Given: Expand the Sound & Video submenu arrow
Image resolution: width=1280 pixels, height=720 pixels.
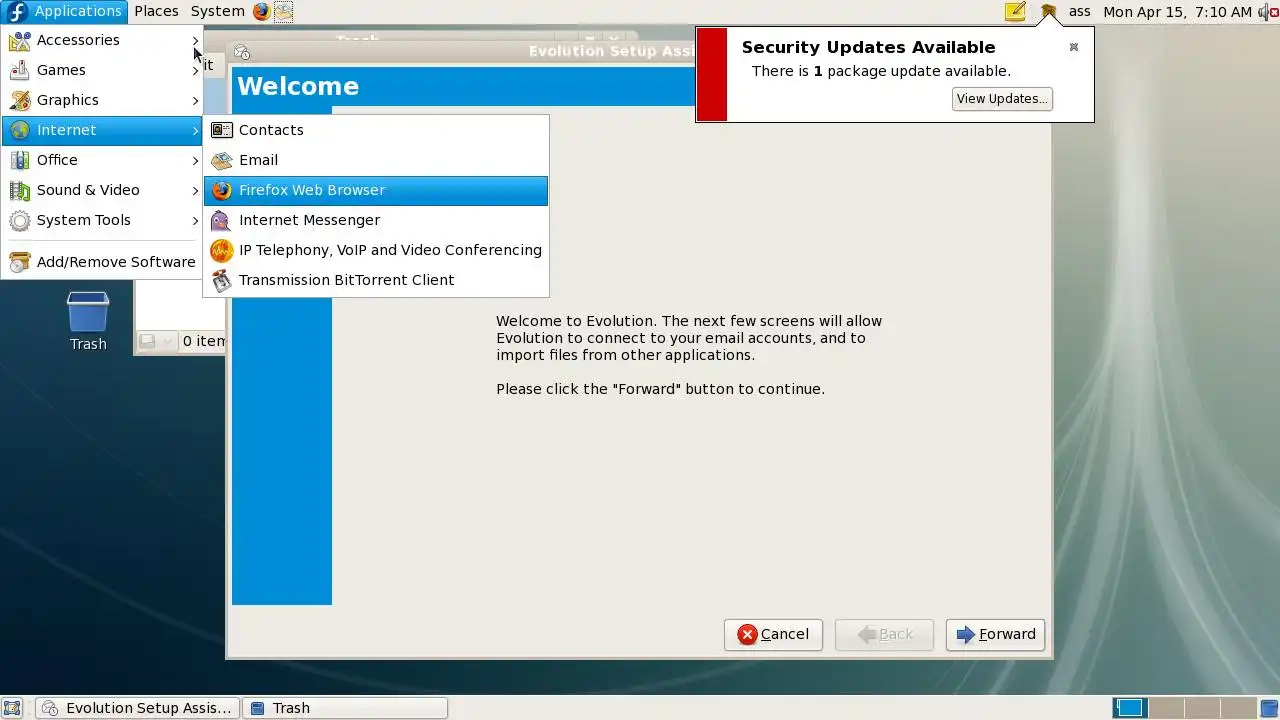Looking at the screenshot, I should pyautogui.click(x=196, y=190).
